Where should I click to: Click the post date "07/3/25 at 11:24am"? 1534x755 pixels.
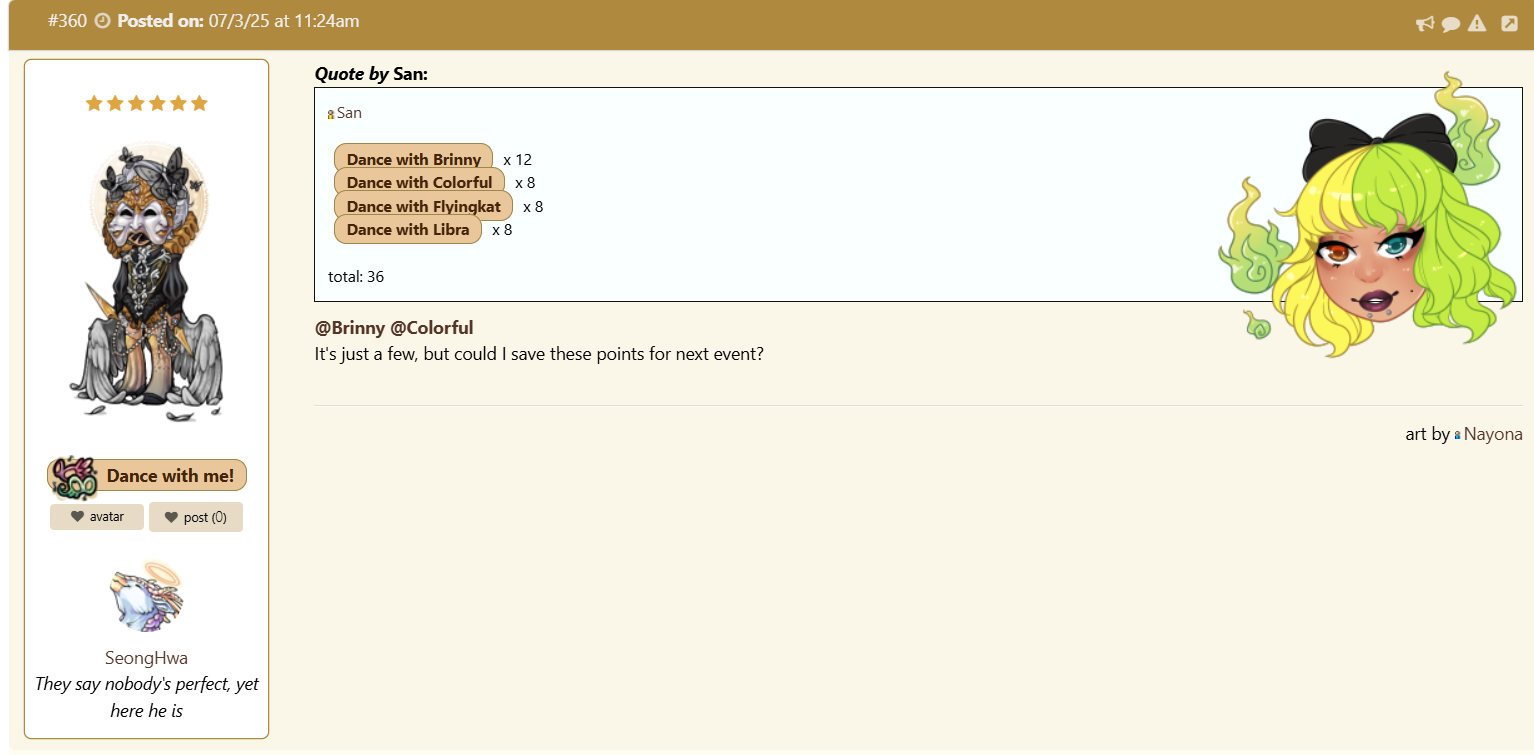point(284,21)
